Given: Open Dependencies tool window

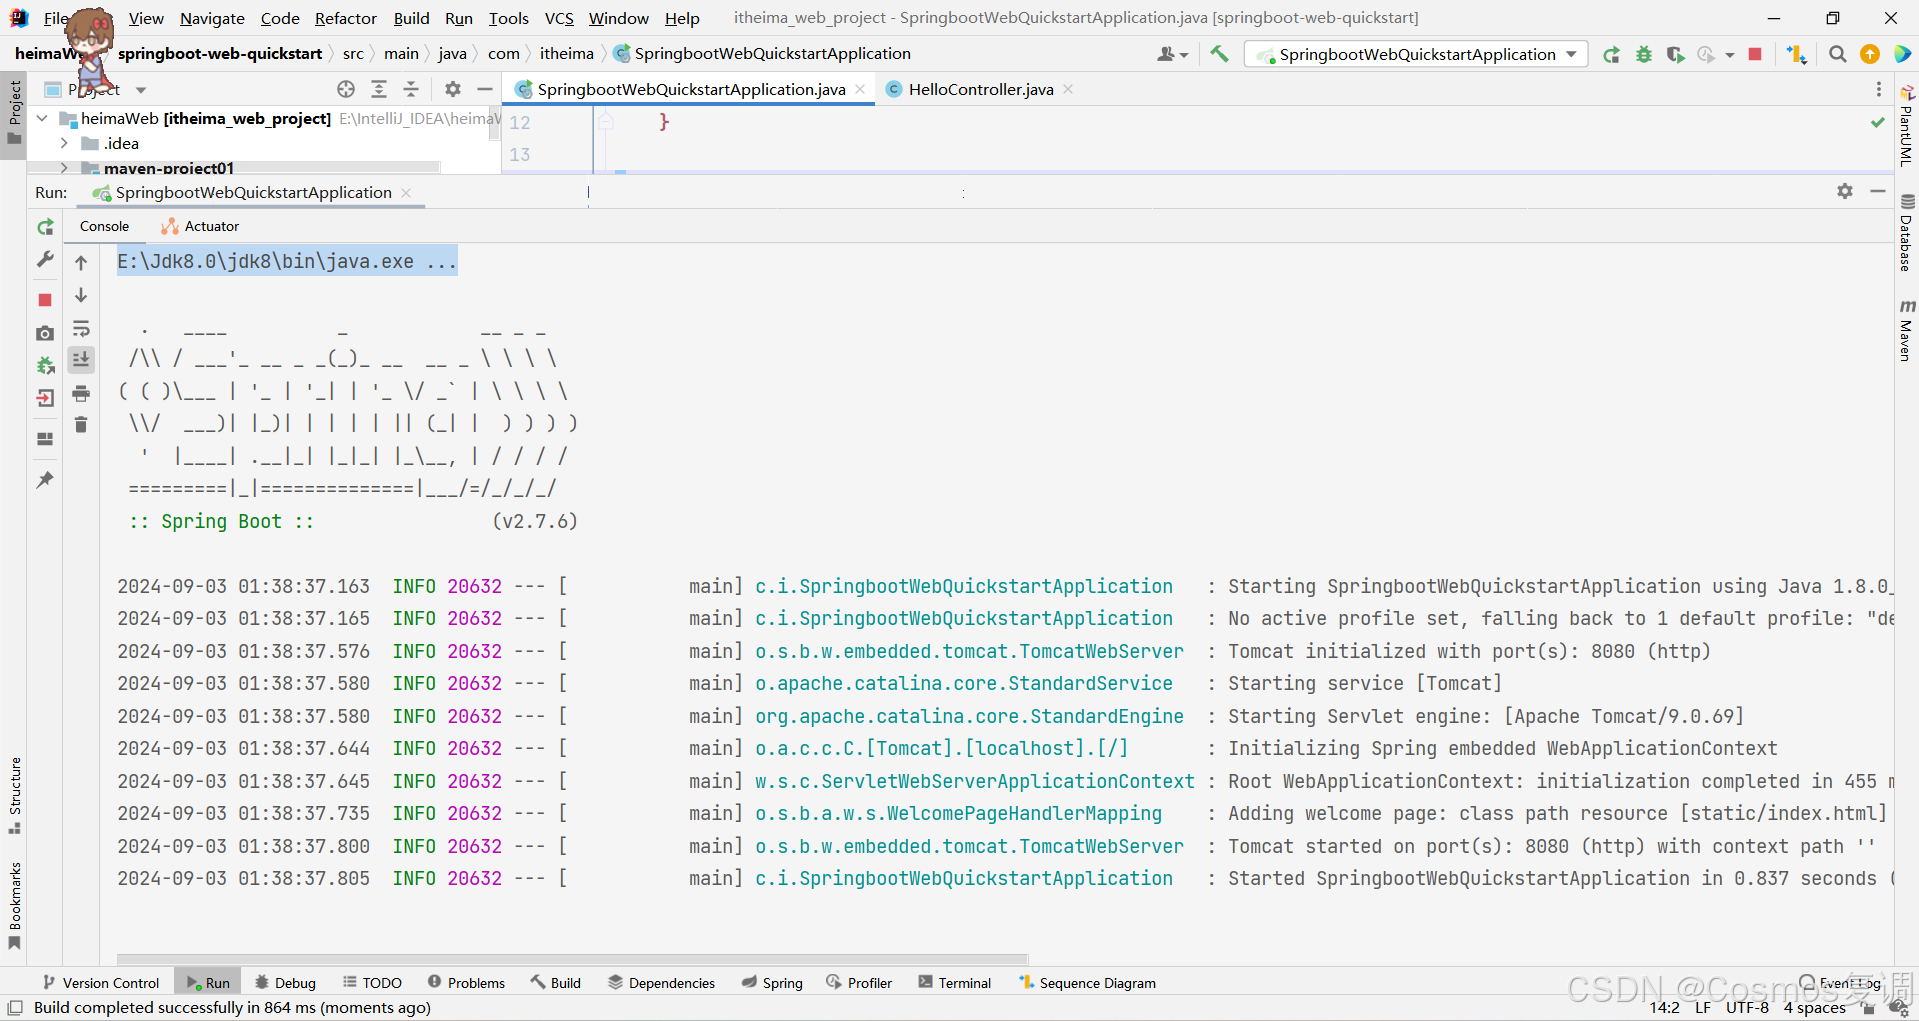Looking at the screenshot, I should coord(661,983).
